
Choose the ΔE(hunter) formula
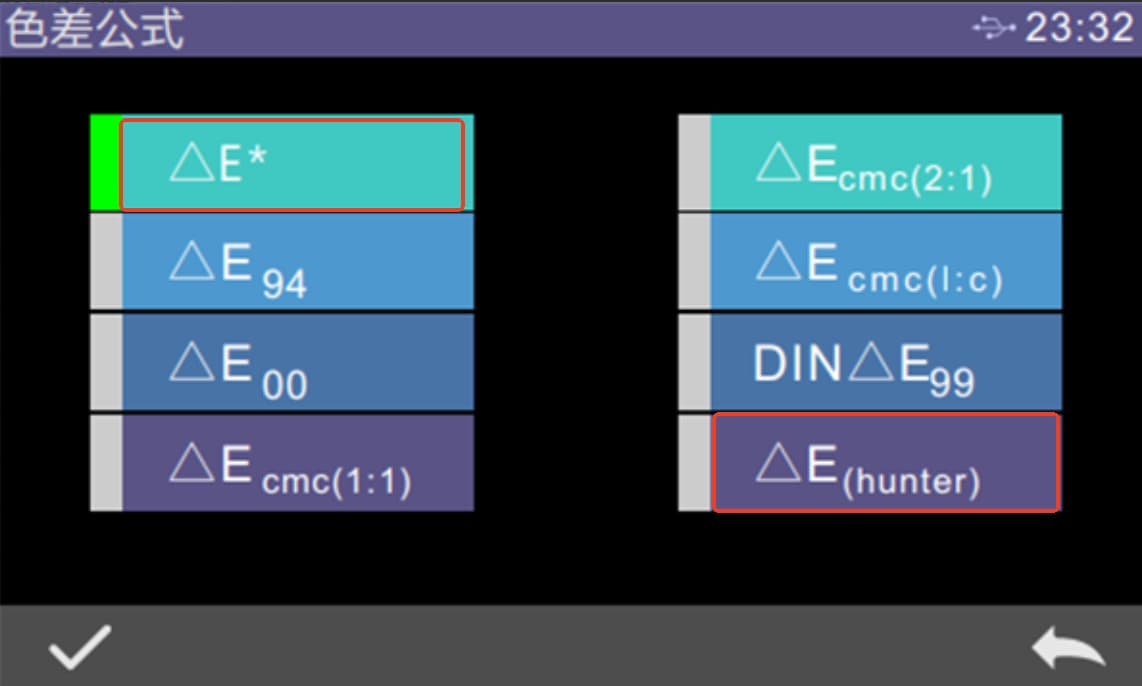(885, 463)
